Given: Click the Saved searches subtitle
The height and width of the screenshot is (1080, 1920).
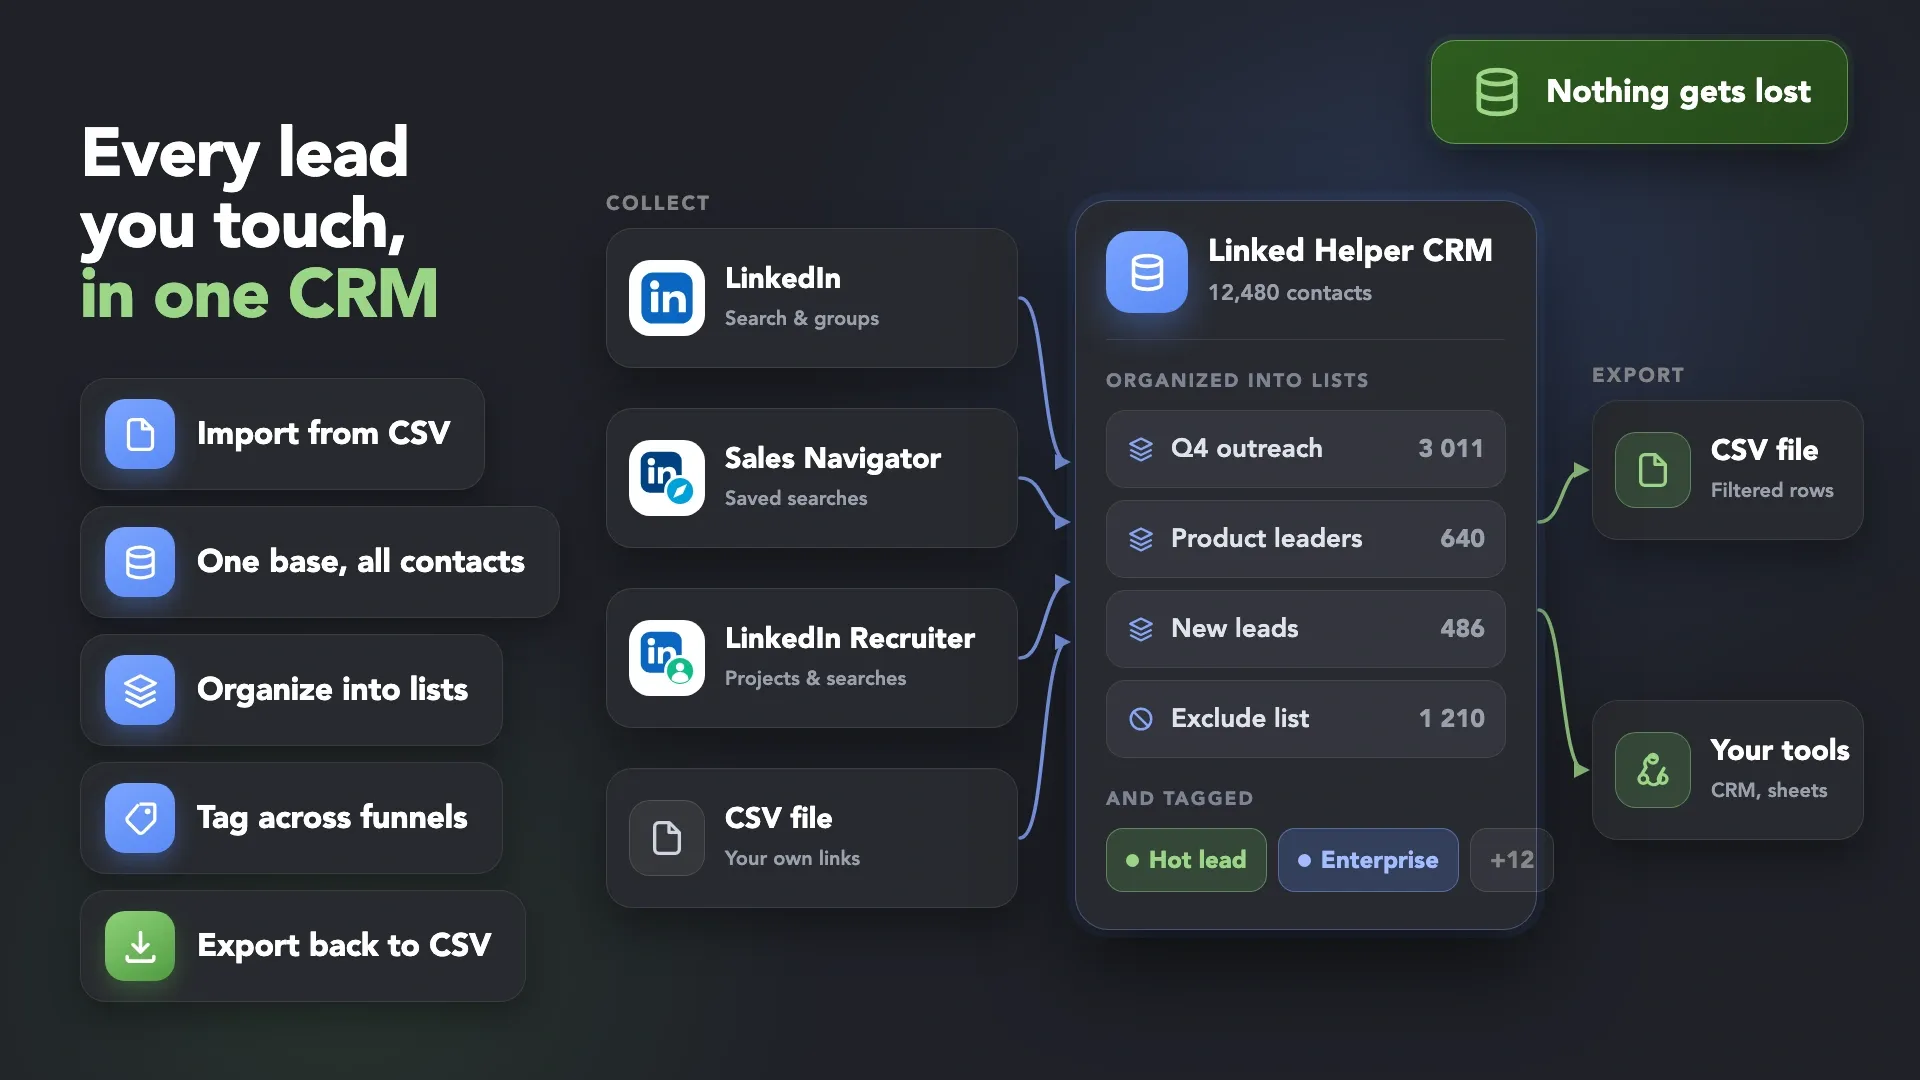Looking at the screenshot, I should click(796, 498).
